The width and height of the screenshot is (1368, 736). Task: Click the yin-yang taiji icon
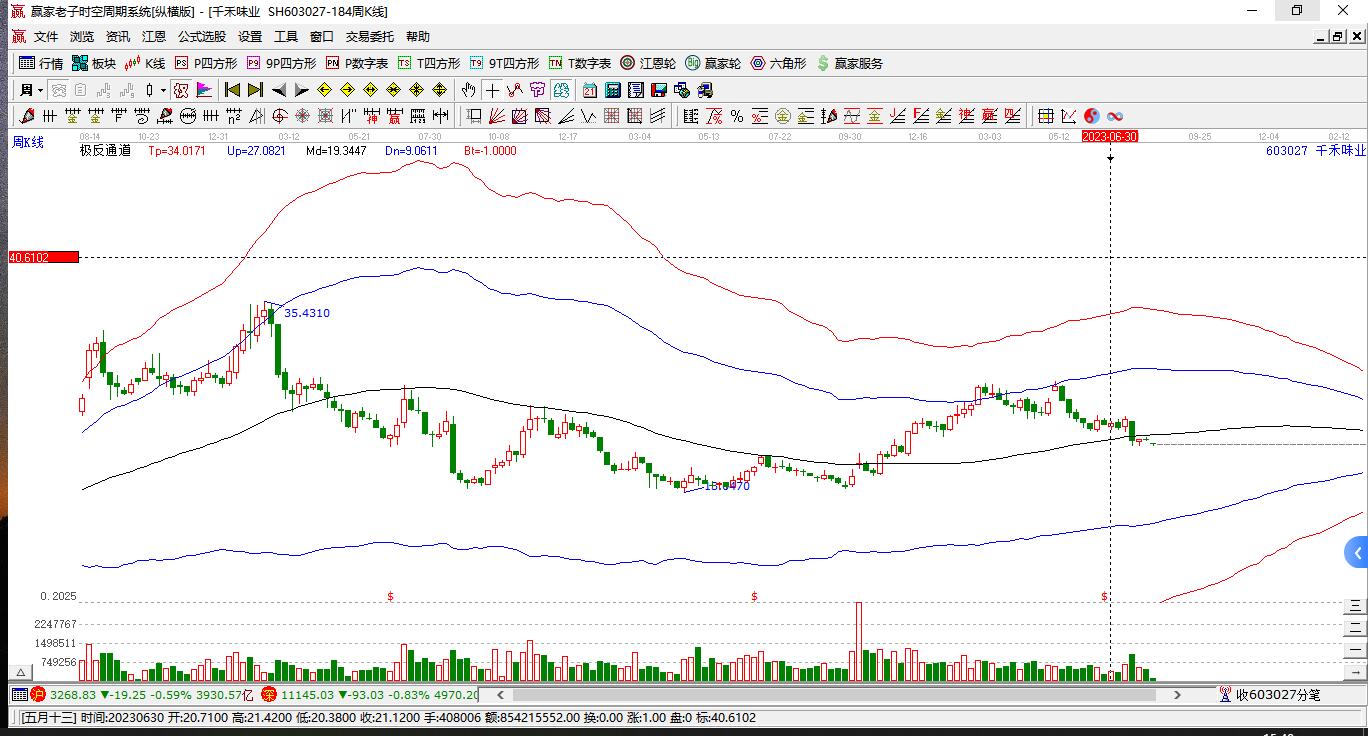(x=1091, y=116)
